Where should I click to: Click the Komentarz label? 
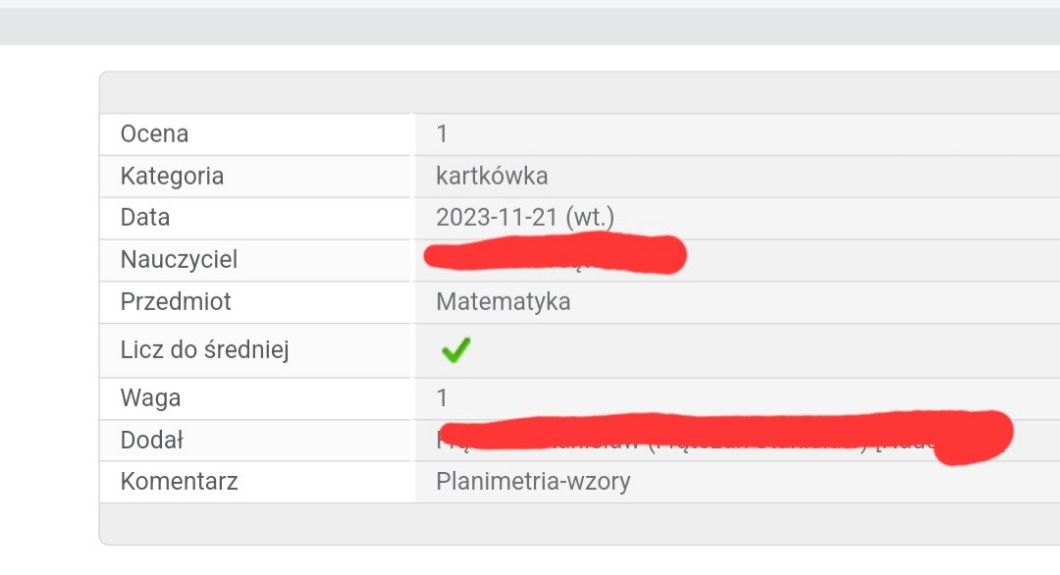point(178,482)
